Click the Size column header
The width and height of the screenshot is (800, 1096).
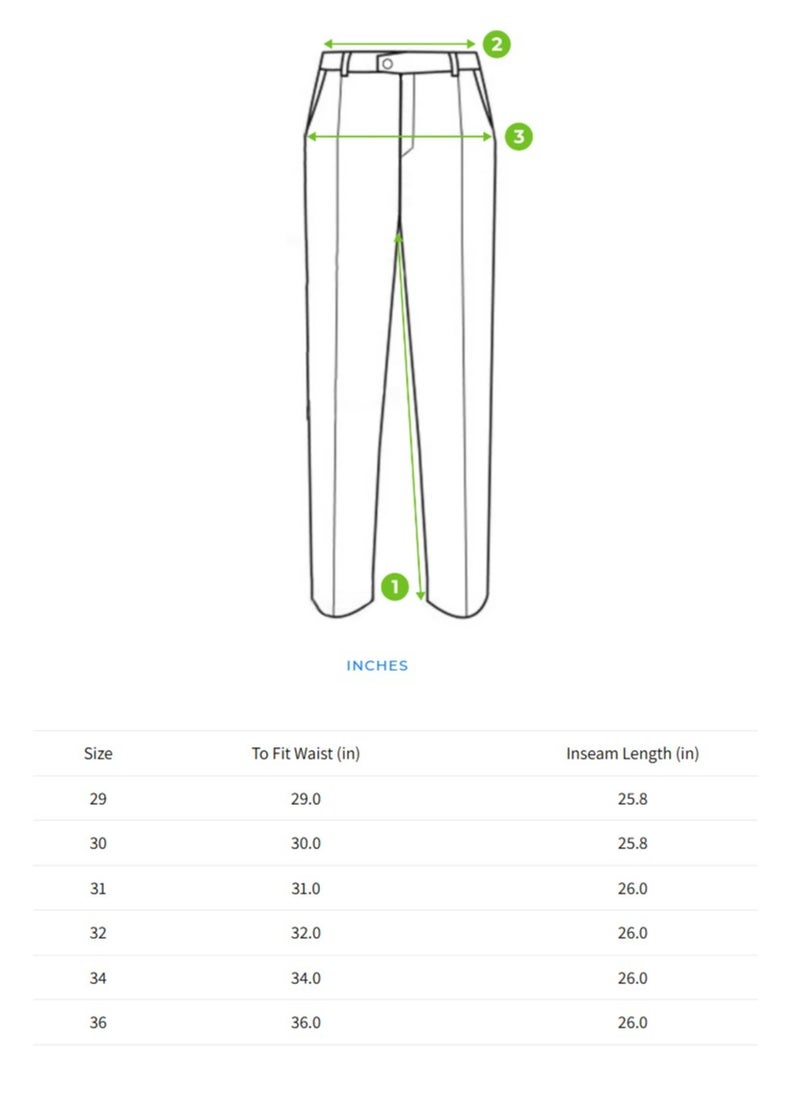coord(98,754)
